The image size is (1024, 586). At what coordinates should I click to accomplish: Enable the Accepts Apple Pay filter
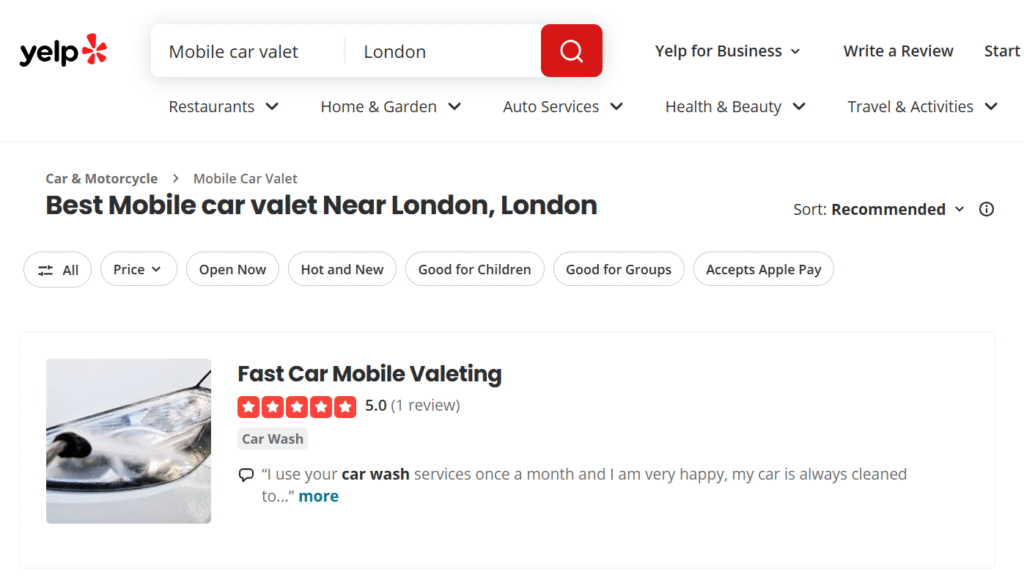point(763,270)
